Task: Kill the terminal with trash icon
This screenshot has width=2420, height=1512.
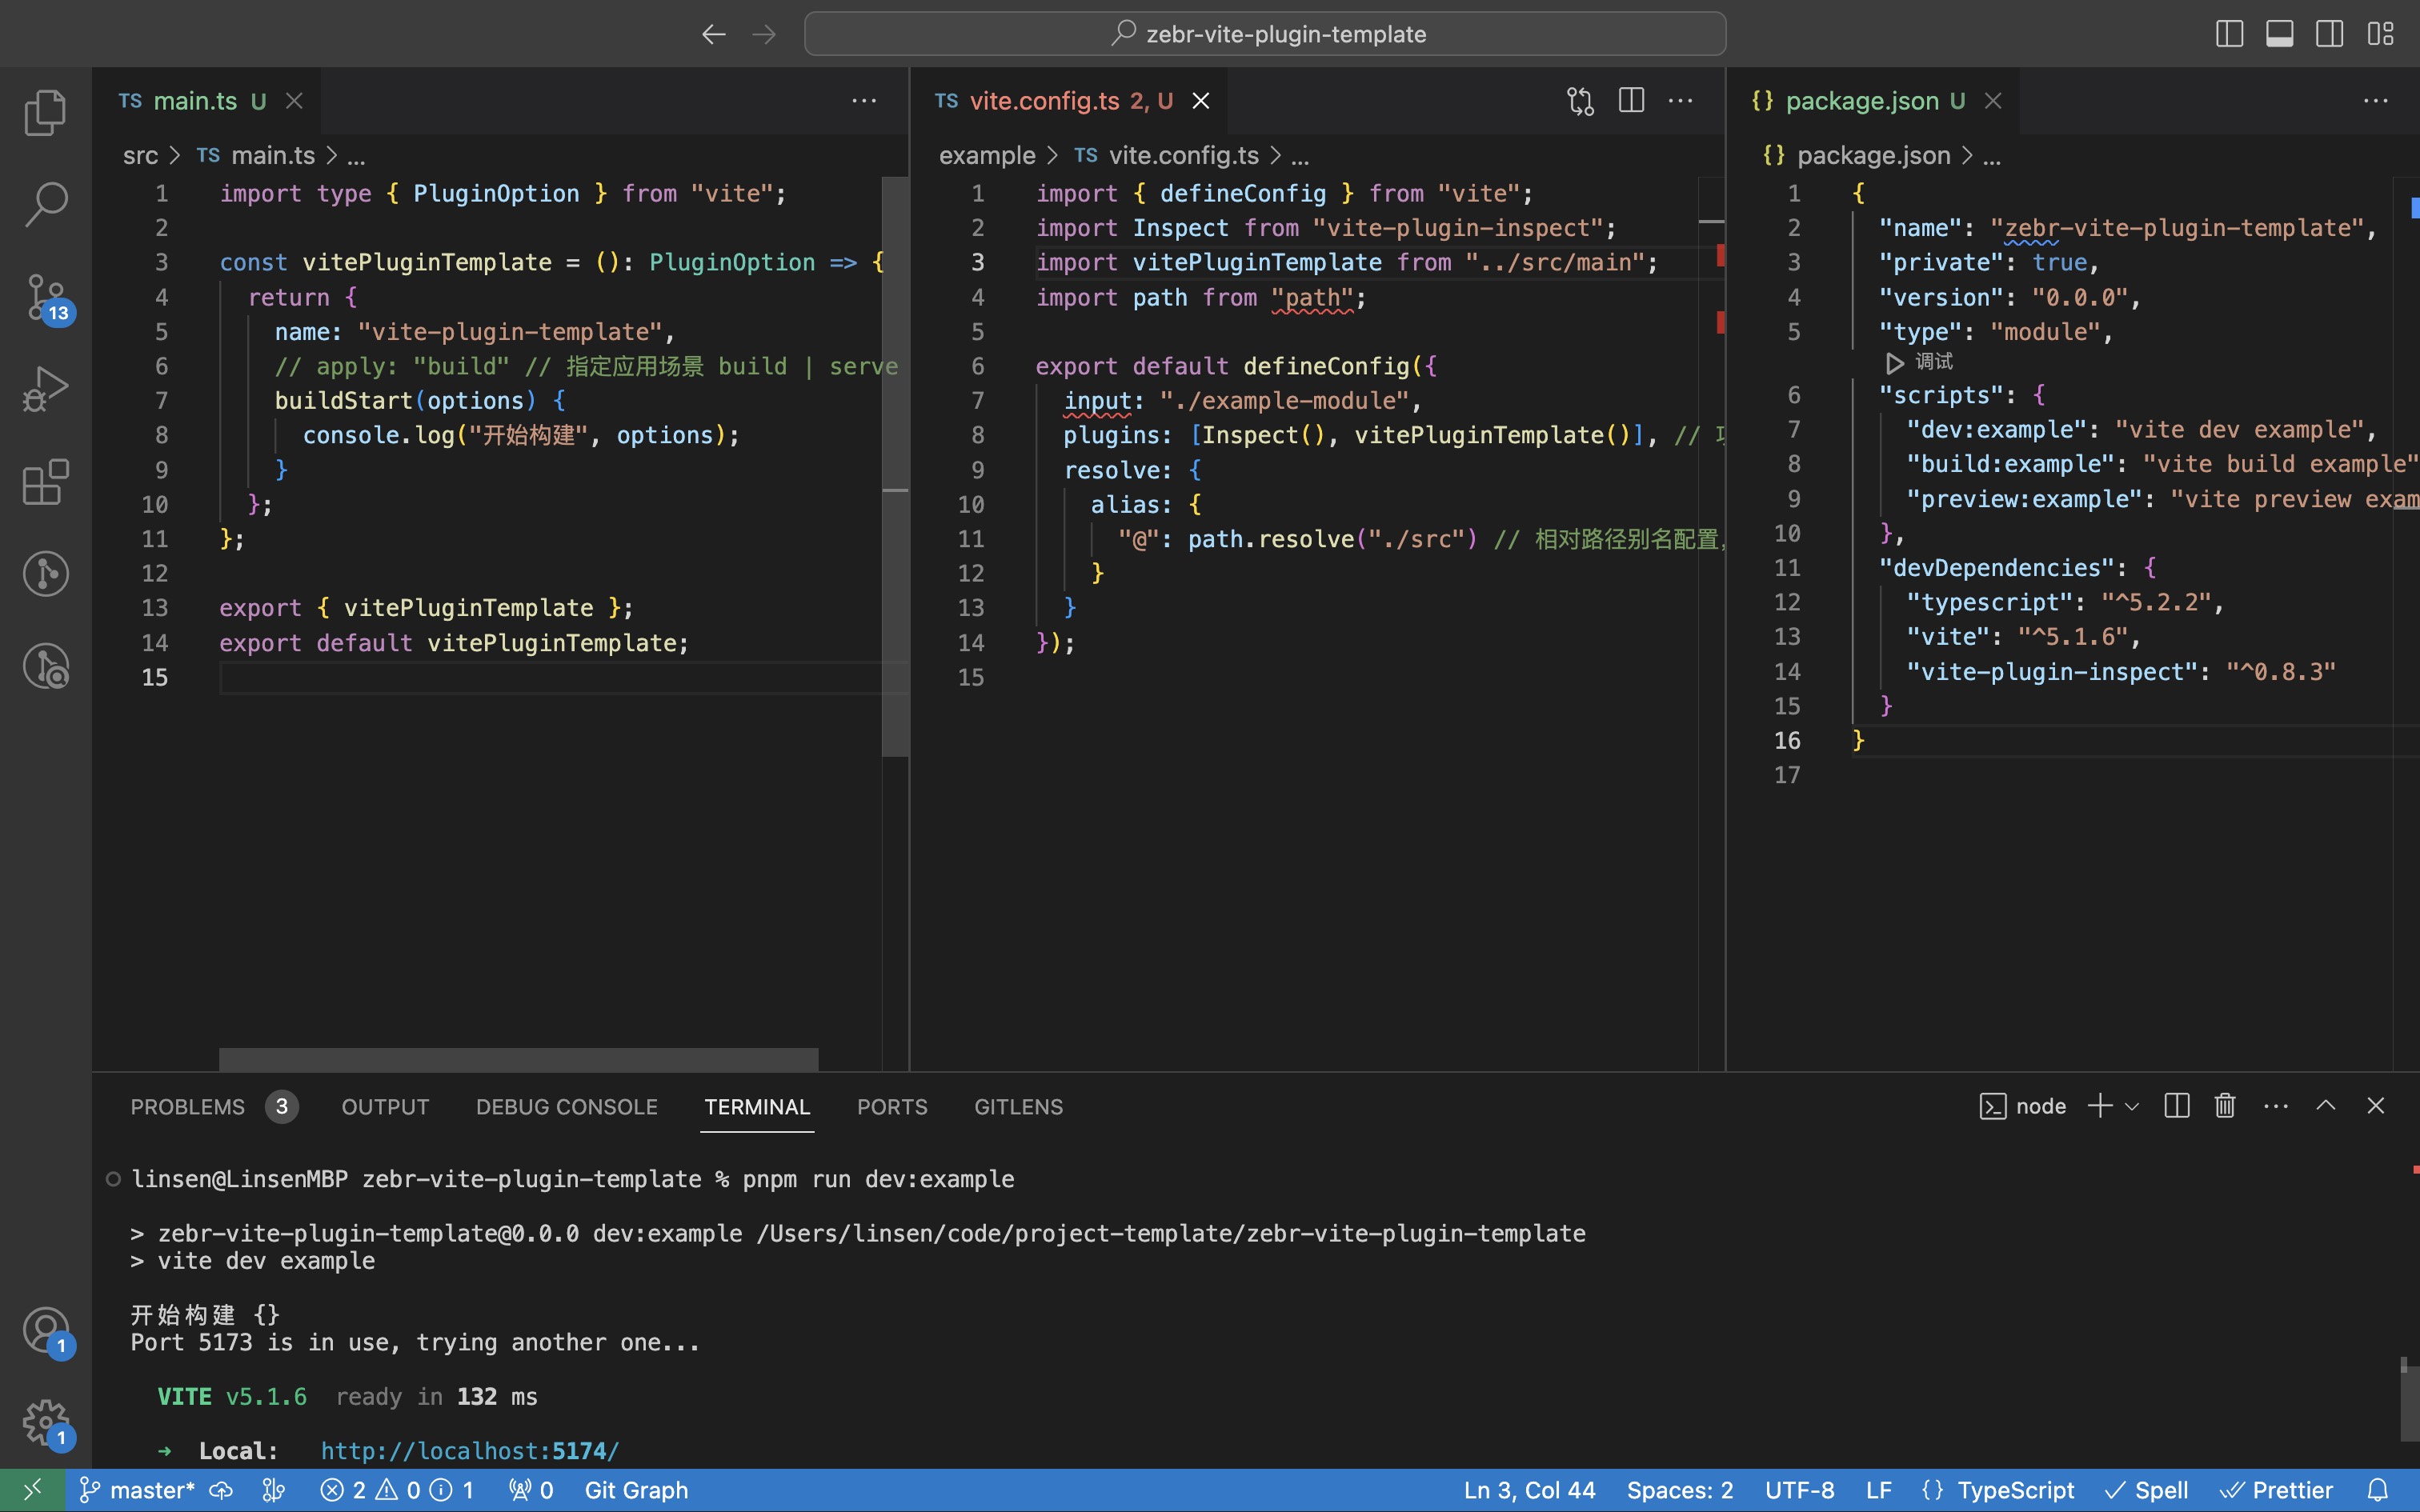Action: 2225,1106
